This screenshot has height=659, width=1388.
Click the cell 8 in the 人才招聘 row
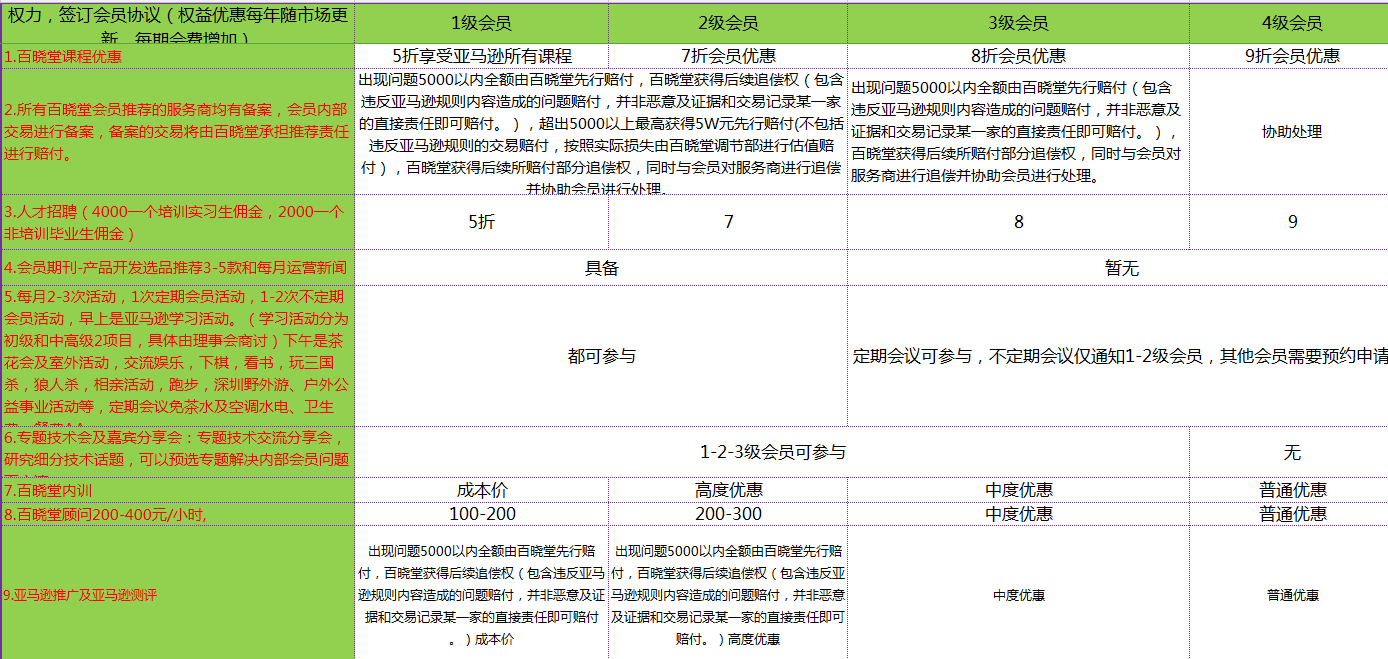click(1018, 222)
